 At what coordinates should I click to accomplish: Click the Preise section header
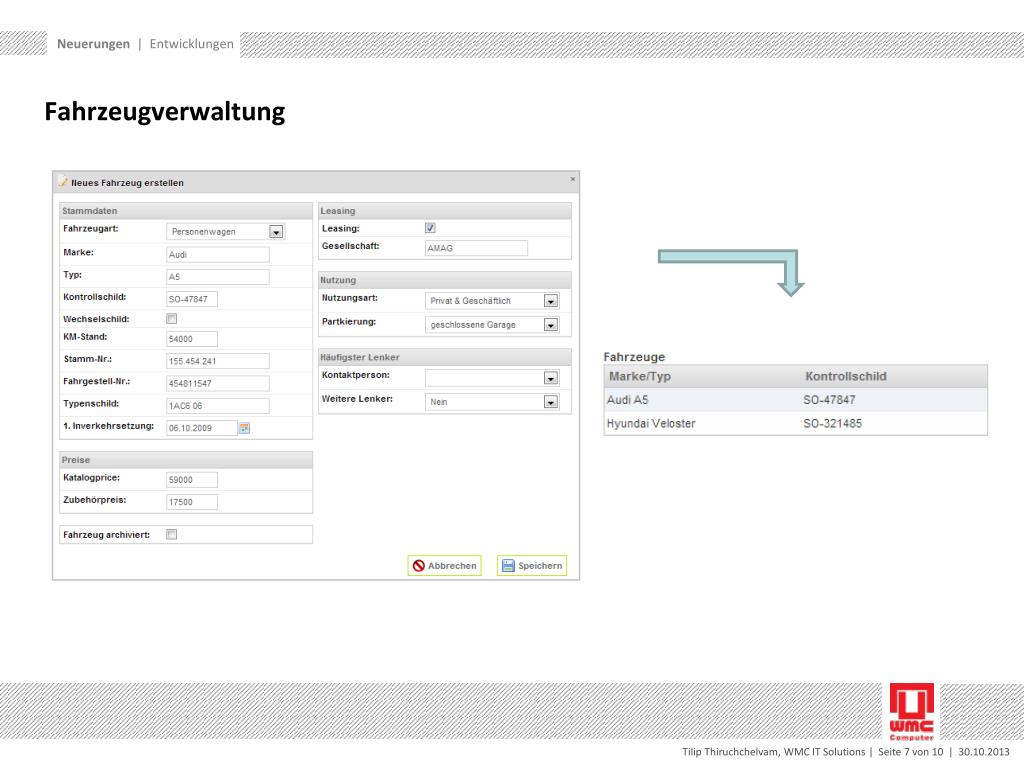click(186, 460)
